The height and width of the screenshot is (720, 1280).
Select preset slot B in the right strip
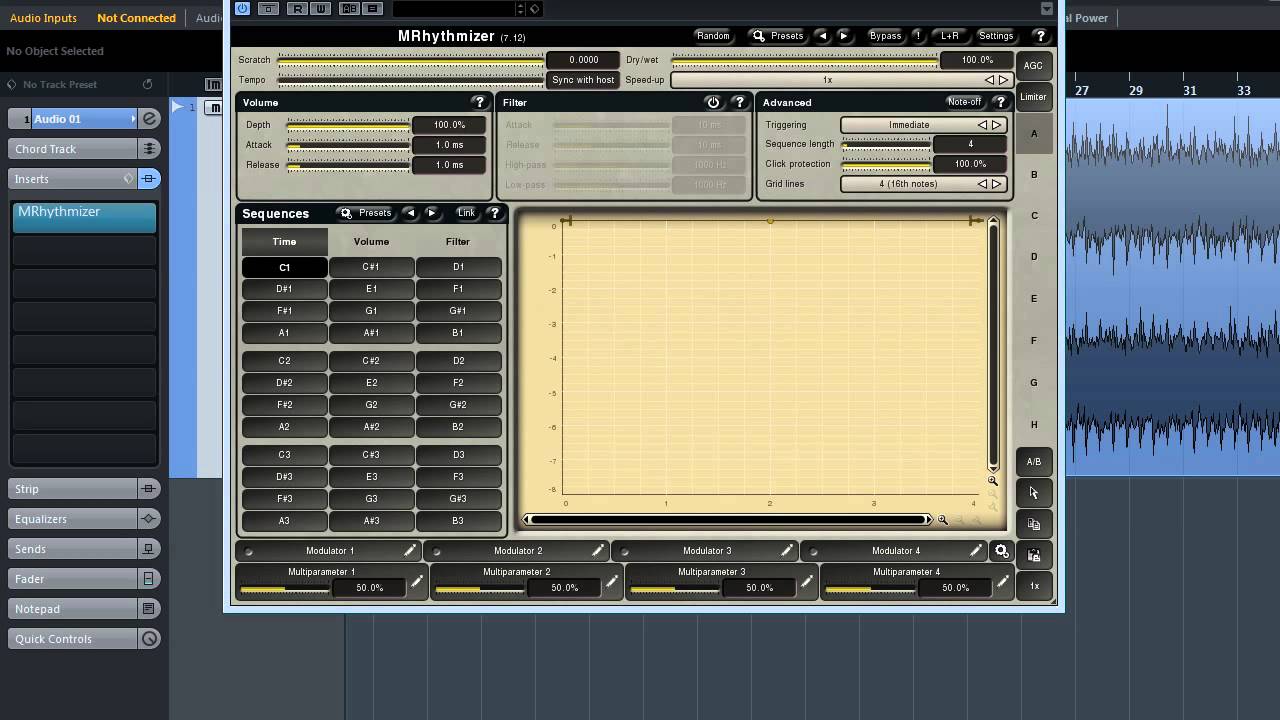(x=1034, y=175)
